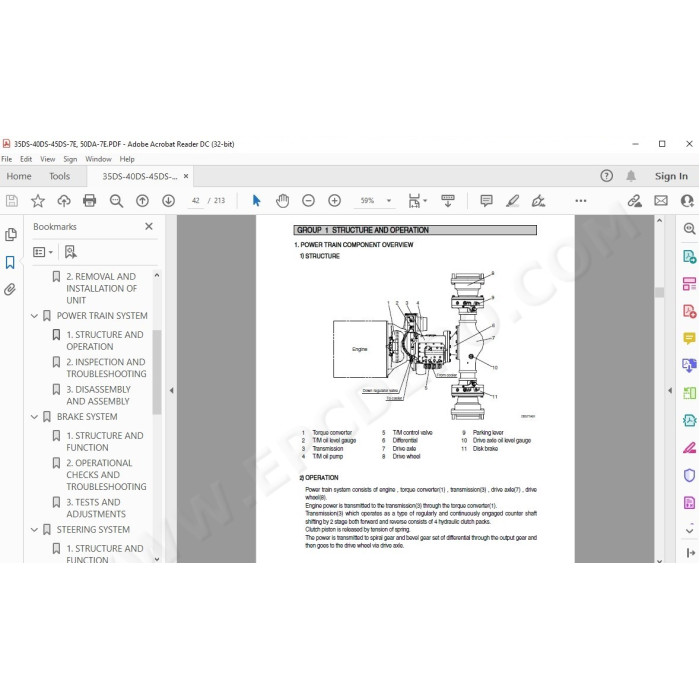This screenshot has height=700, width=700.
Task: Add a new bookmark in the Bookmarks panel
Action: [x=71, y=252]
